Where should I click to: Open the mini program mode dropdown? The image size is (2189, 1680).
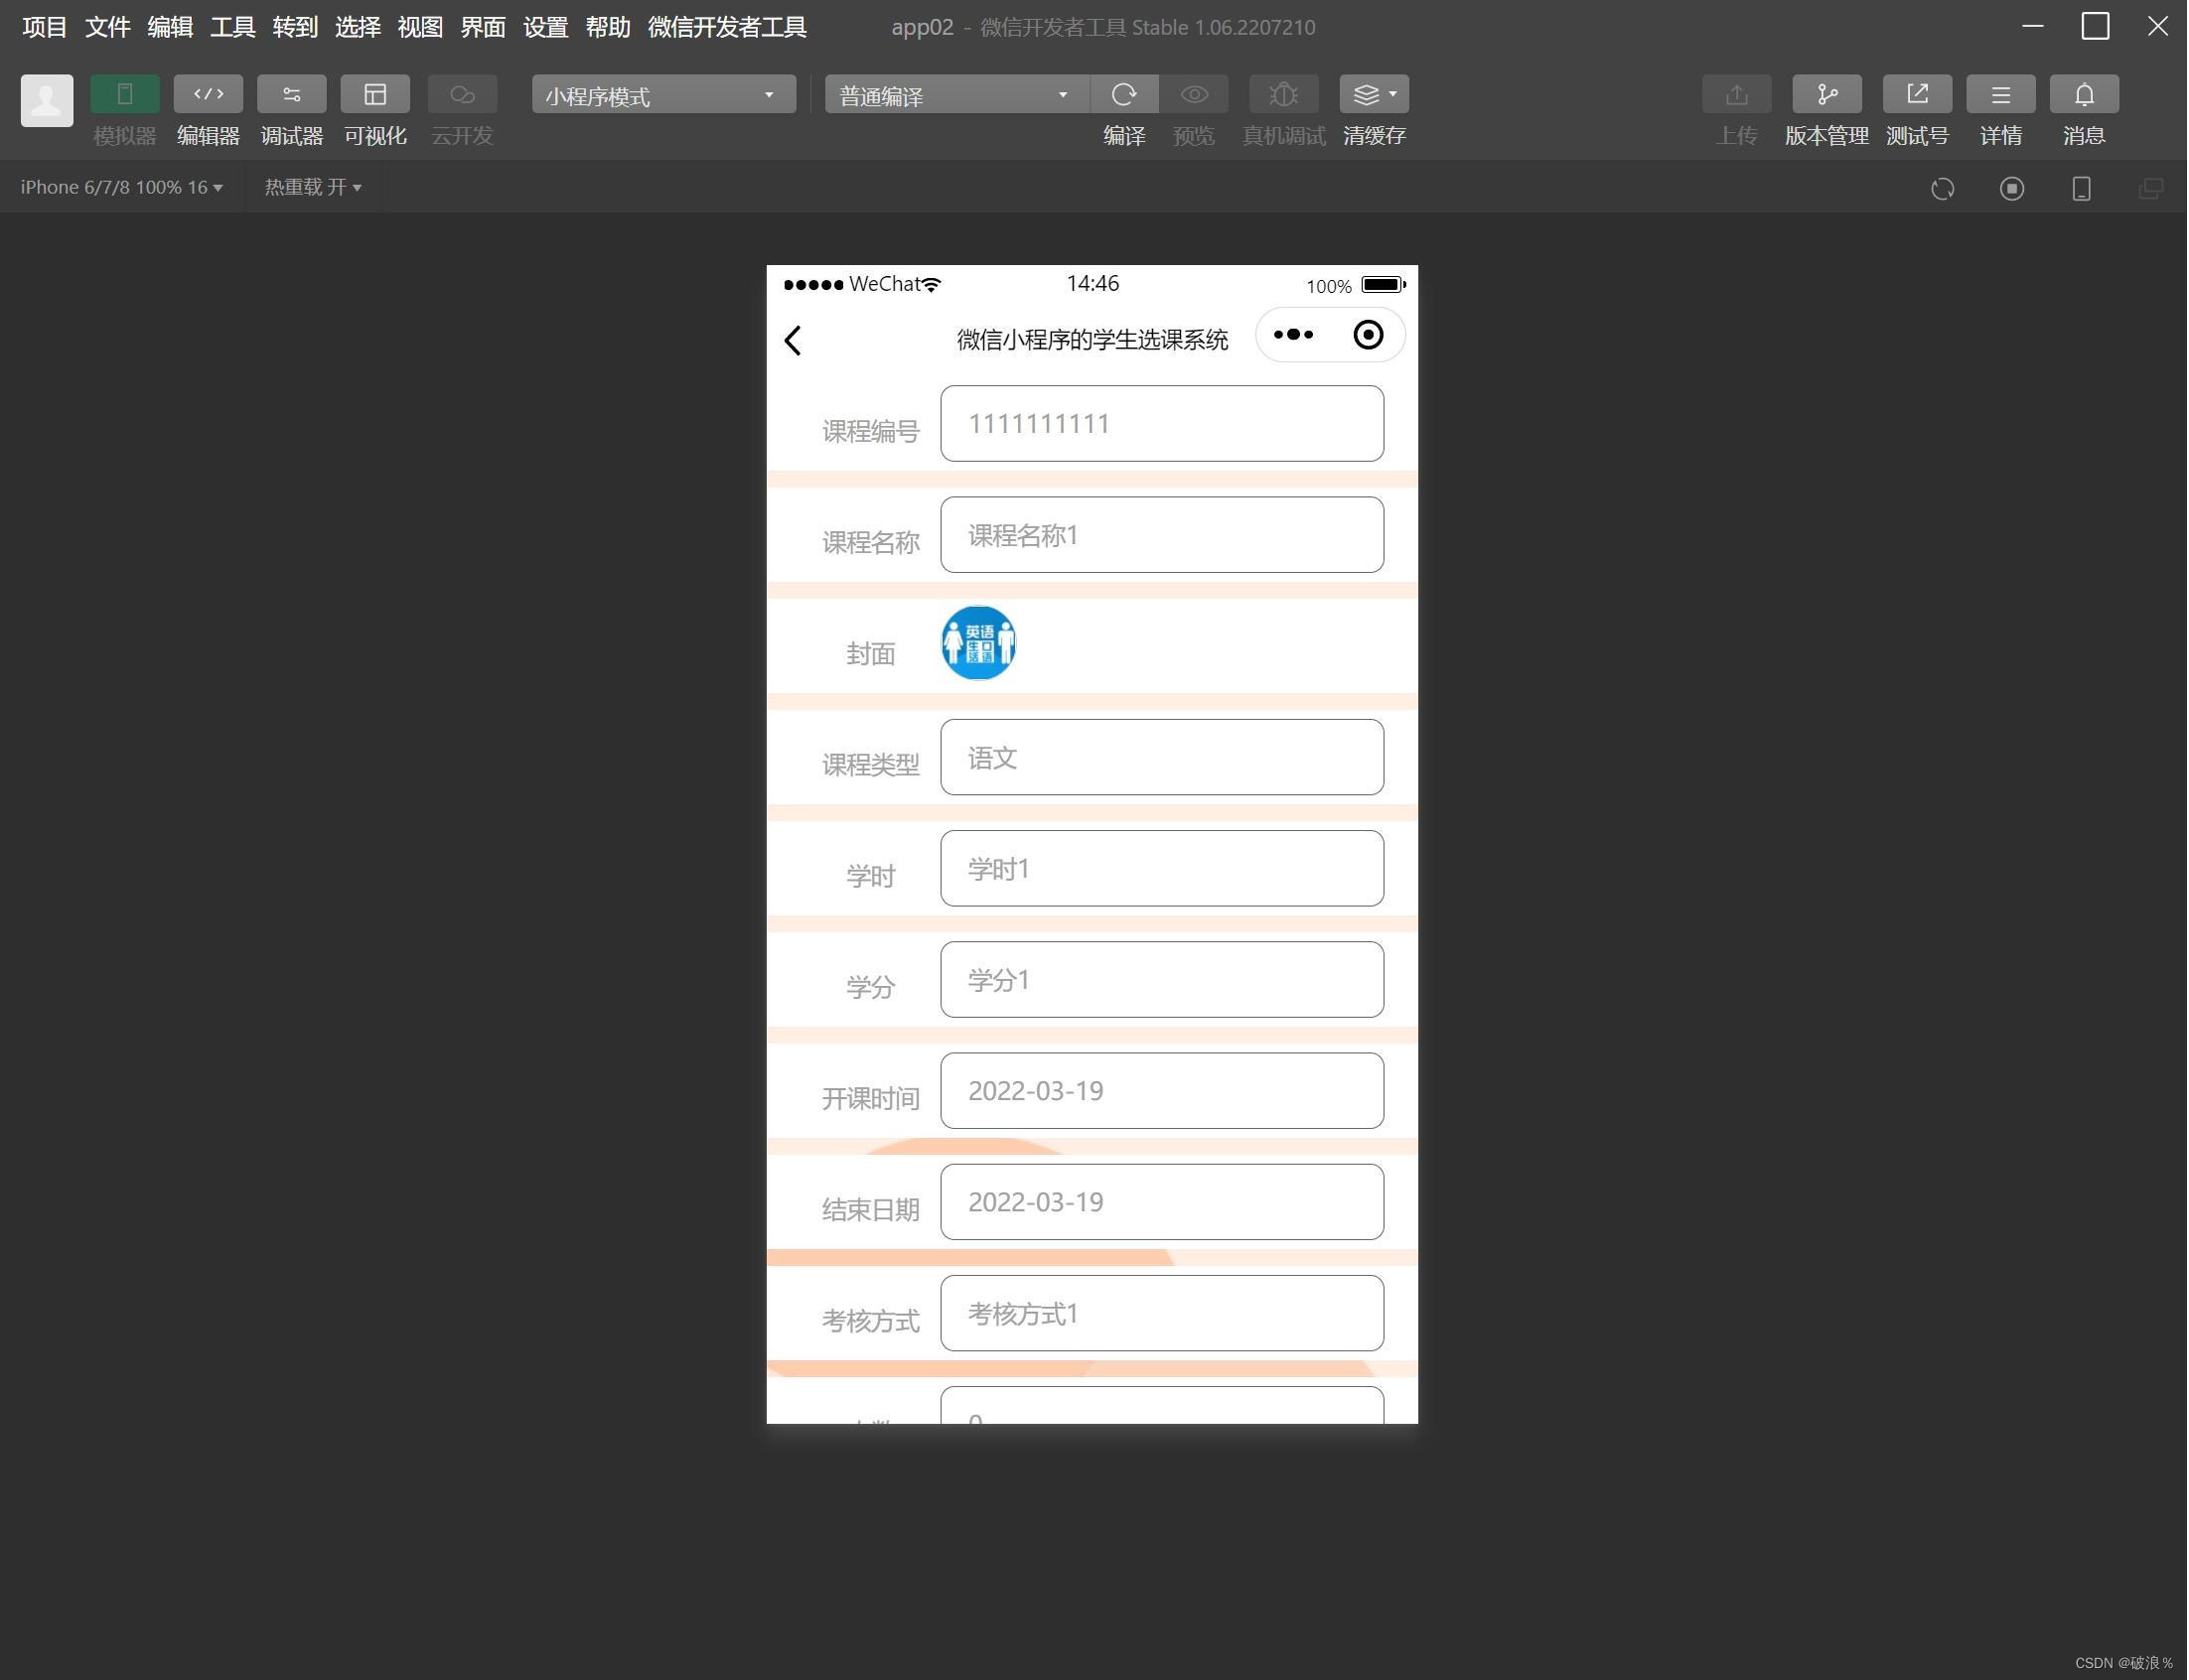coord(664,94)
